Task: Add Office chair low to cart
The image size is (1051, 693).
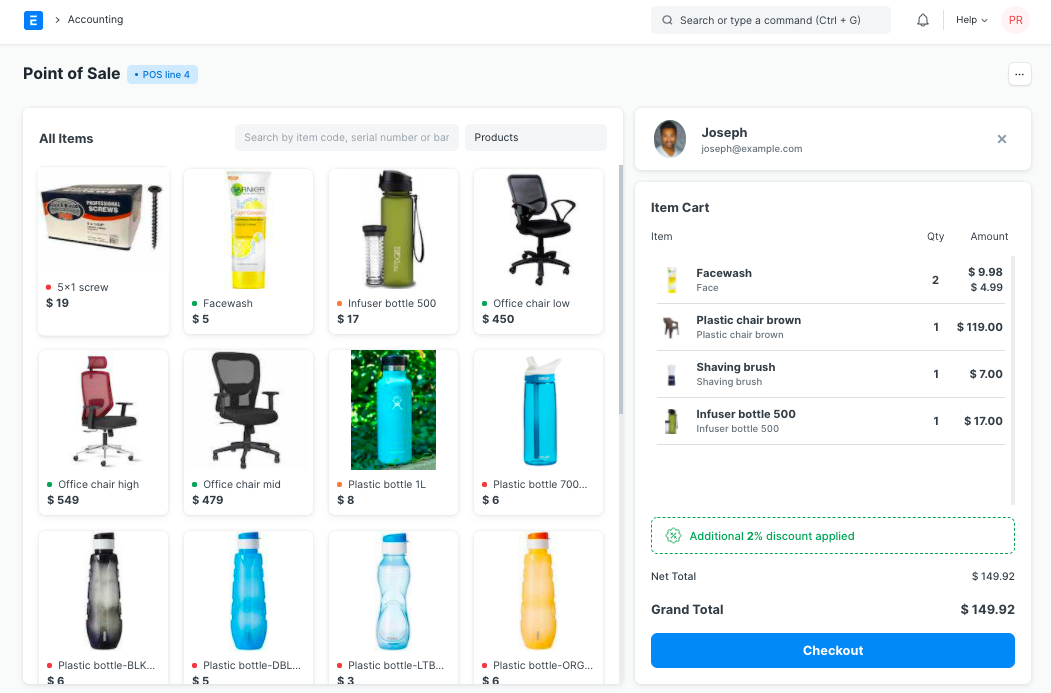Action: [x=538, y=251]
